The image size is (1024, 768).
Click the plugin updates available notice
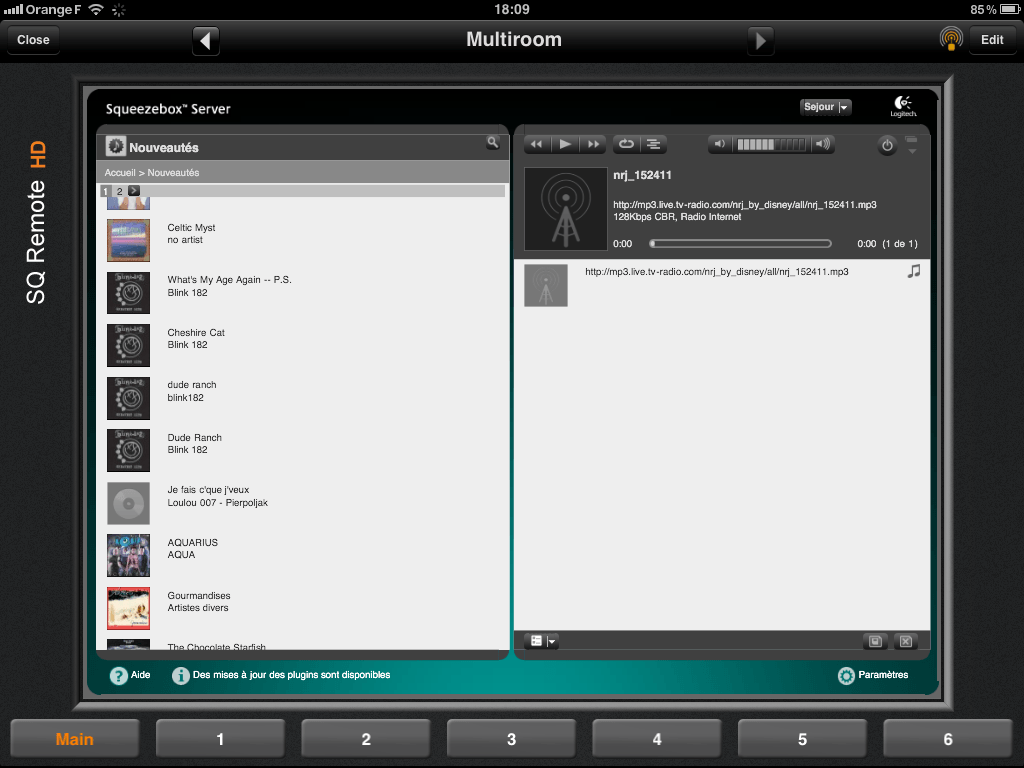coord(281,675)
